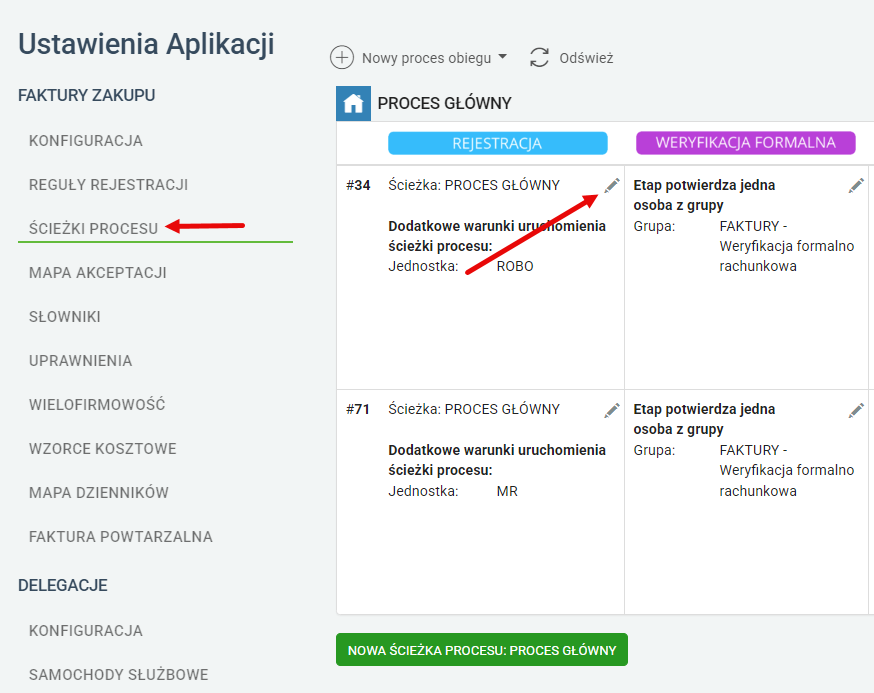The width and height of the screenshot is (874, 693).
Task: Click NOWA ŚCIEŻKA PROCESU: PROCES GŁÓWNY button
Action: pos(482,650)
